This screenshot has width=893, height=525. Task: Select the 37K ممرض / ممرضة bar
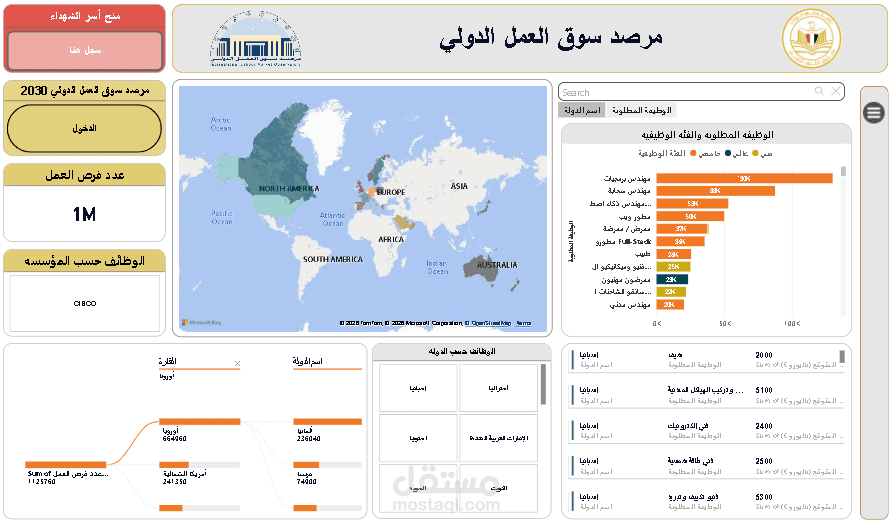(682, 229)
